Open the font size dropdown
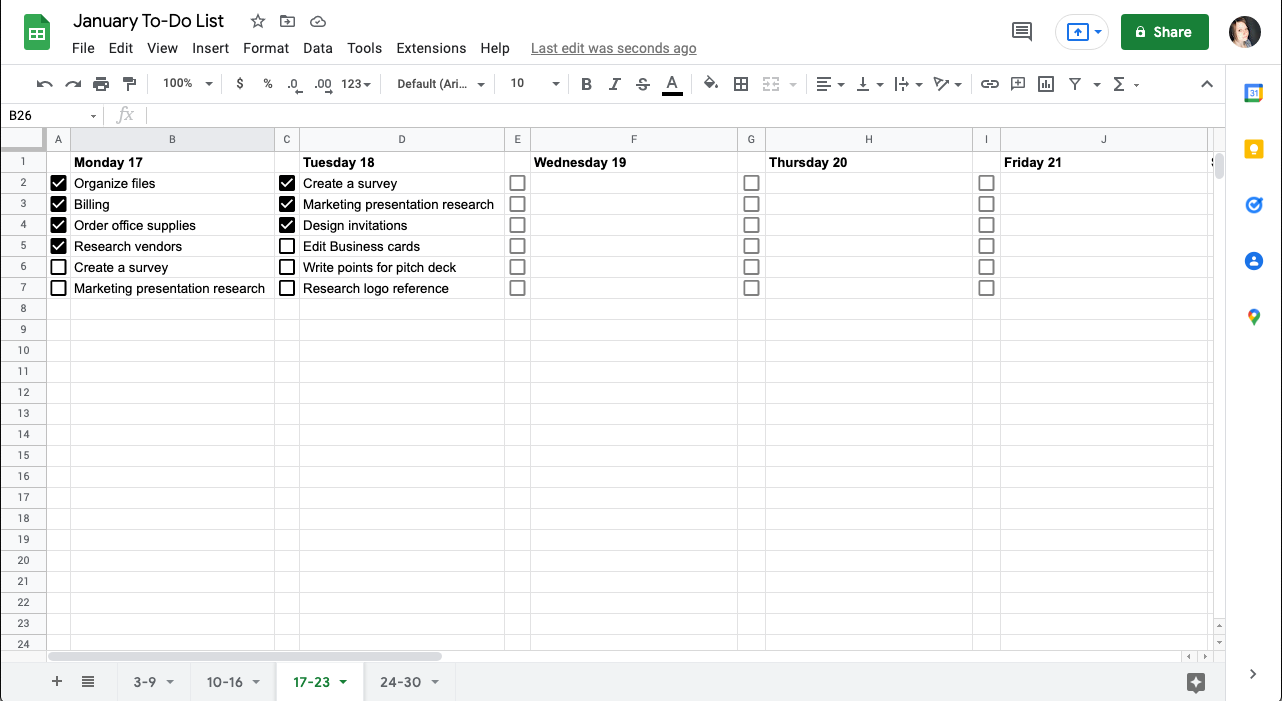Viewport: 1282px width, 701px height. [x=533, y=83]
